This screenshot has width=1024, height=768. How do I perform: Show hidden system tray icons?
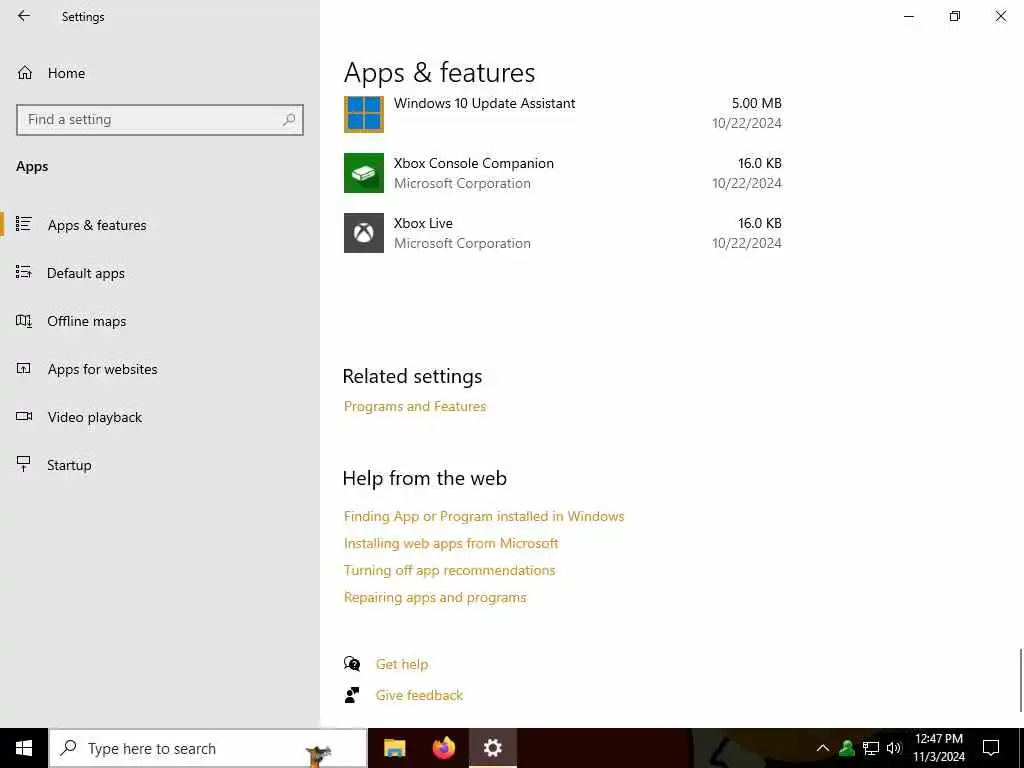[x=823, y=748]
